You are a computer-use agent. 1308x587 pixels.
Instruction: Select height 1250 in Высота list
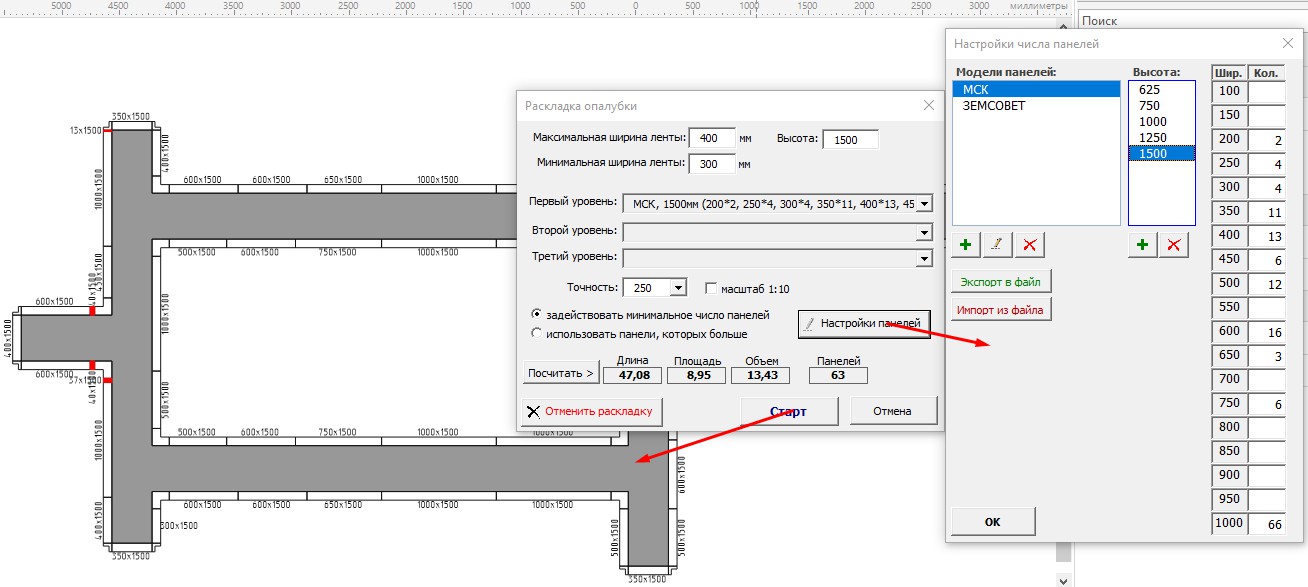[1162, 137]
